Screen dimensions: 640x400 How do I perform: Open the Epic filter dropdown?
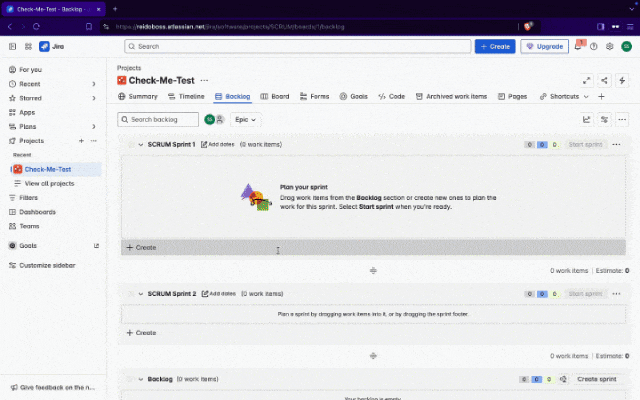(x=244, y=119)
